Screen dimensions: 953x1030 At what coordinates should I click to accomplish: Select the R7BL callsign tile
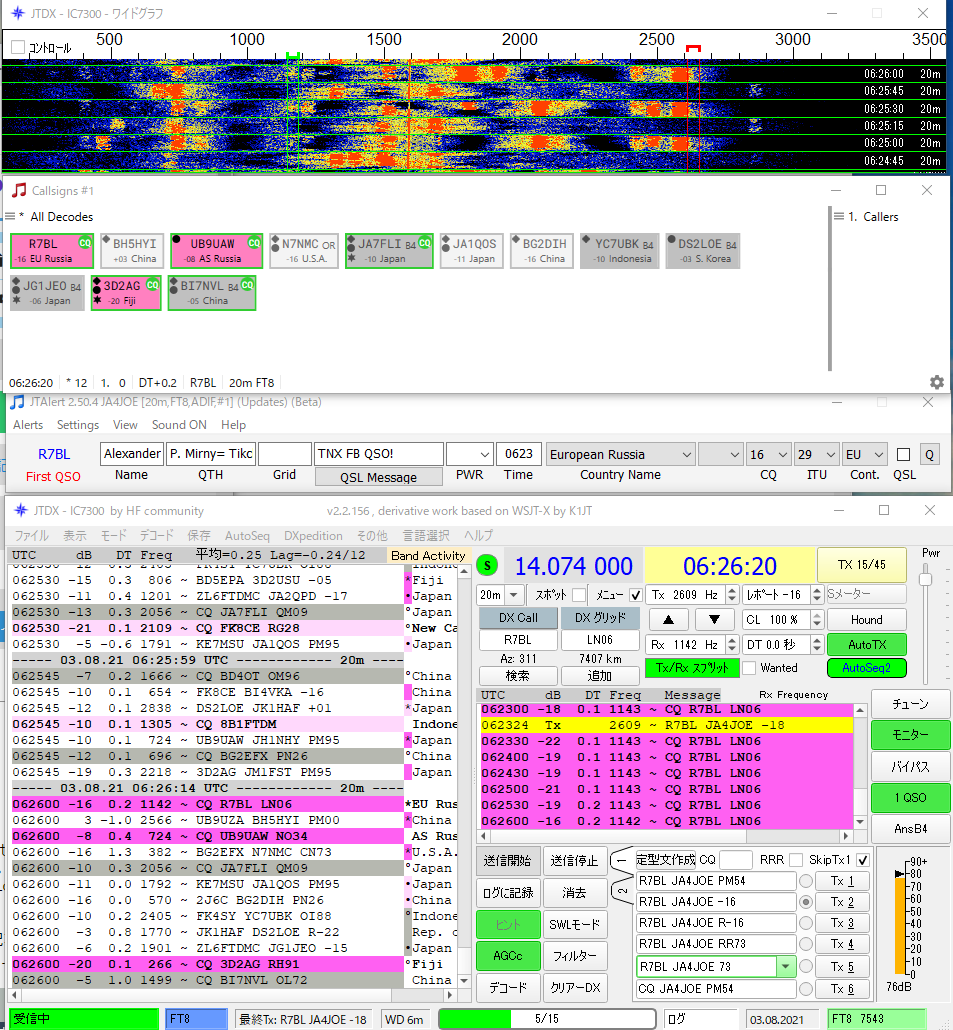(x=51, y=251)
